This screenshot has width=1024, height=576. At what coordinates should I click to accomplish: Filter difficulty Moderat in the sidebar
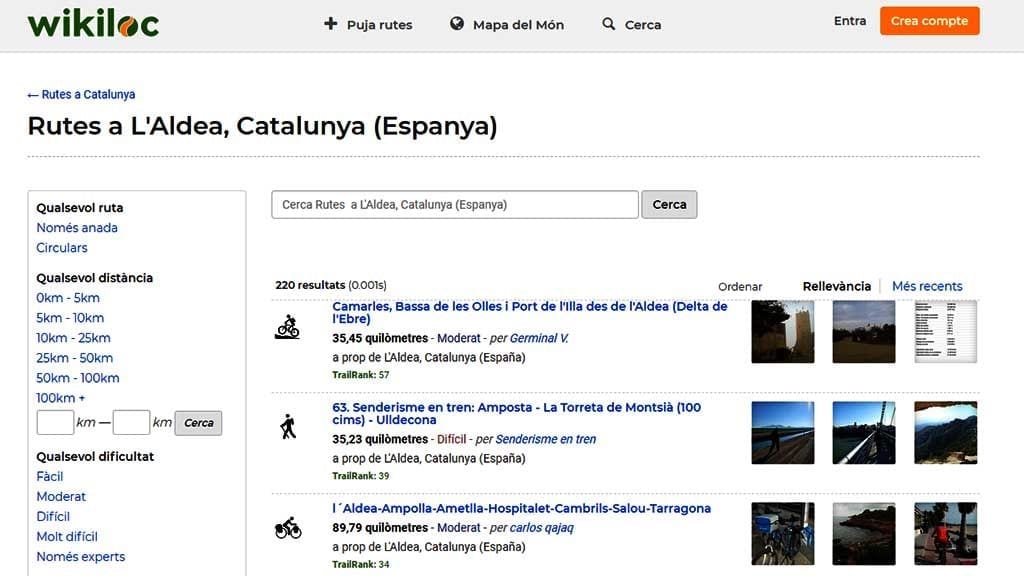(x=61, y=496)
